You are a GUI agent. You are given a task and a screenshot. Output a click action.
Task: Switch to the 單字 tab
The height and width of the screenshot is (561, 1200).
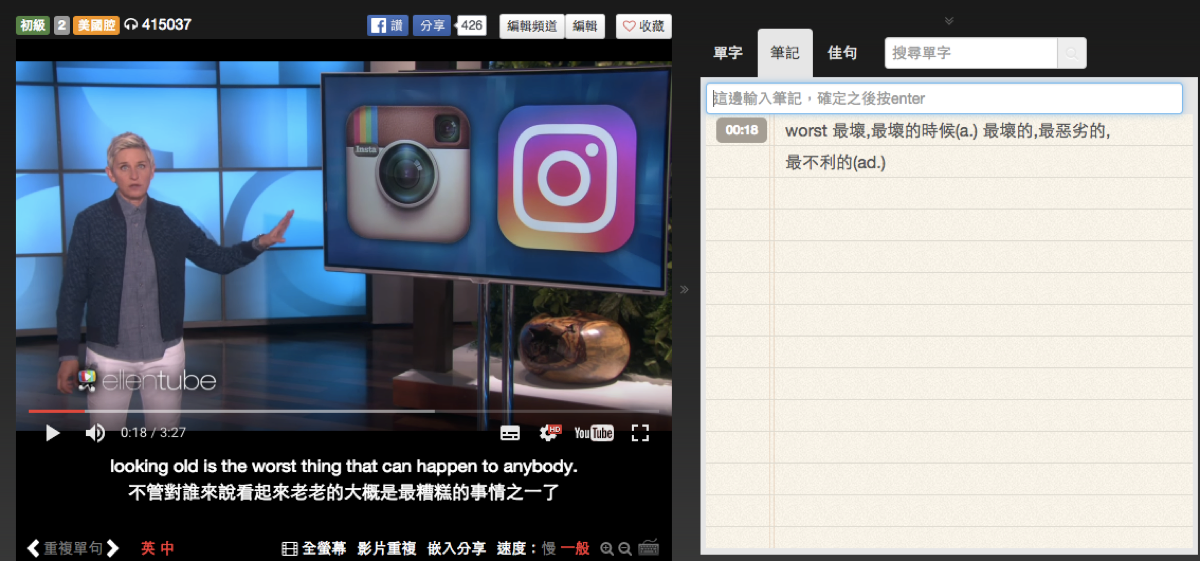coord(728,53)
